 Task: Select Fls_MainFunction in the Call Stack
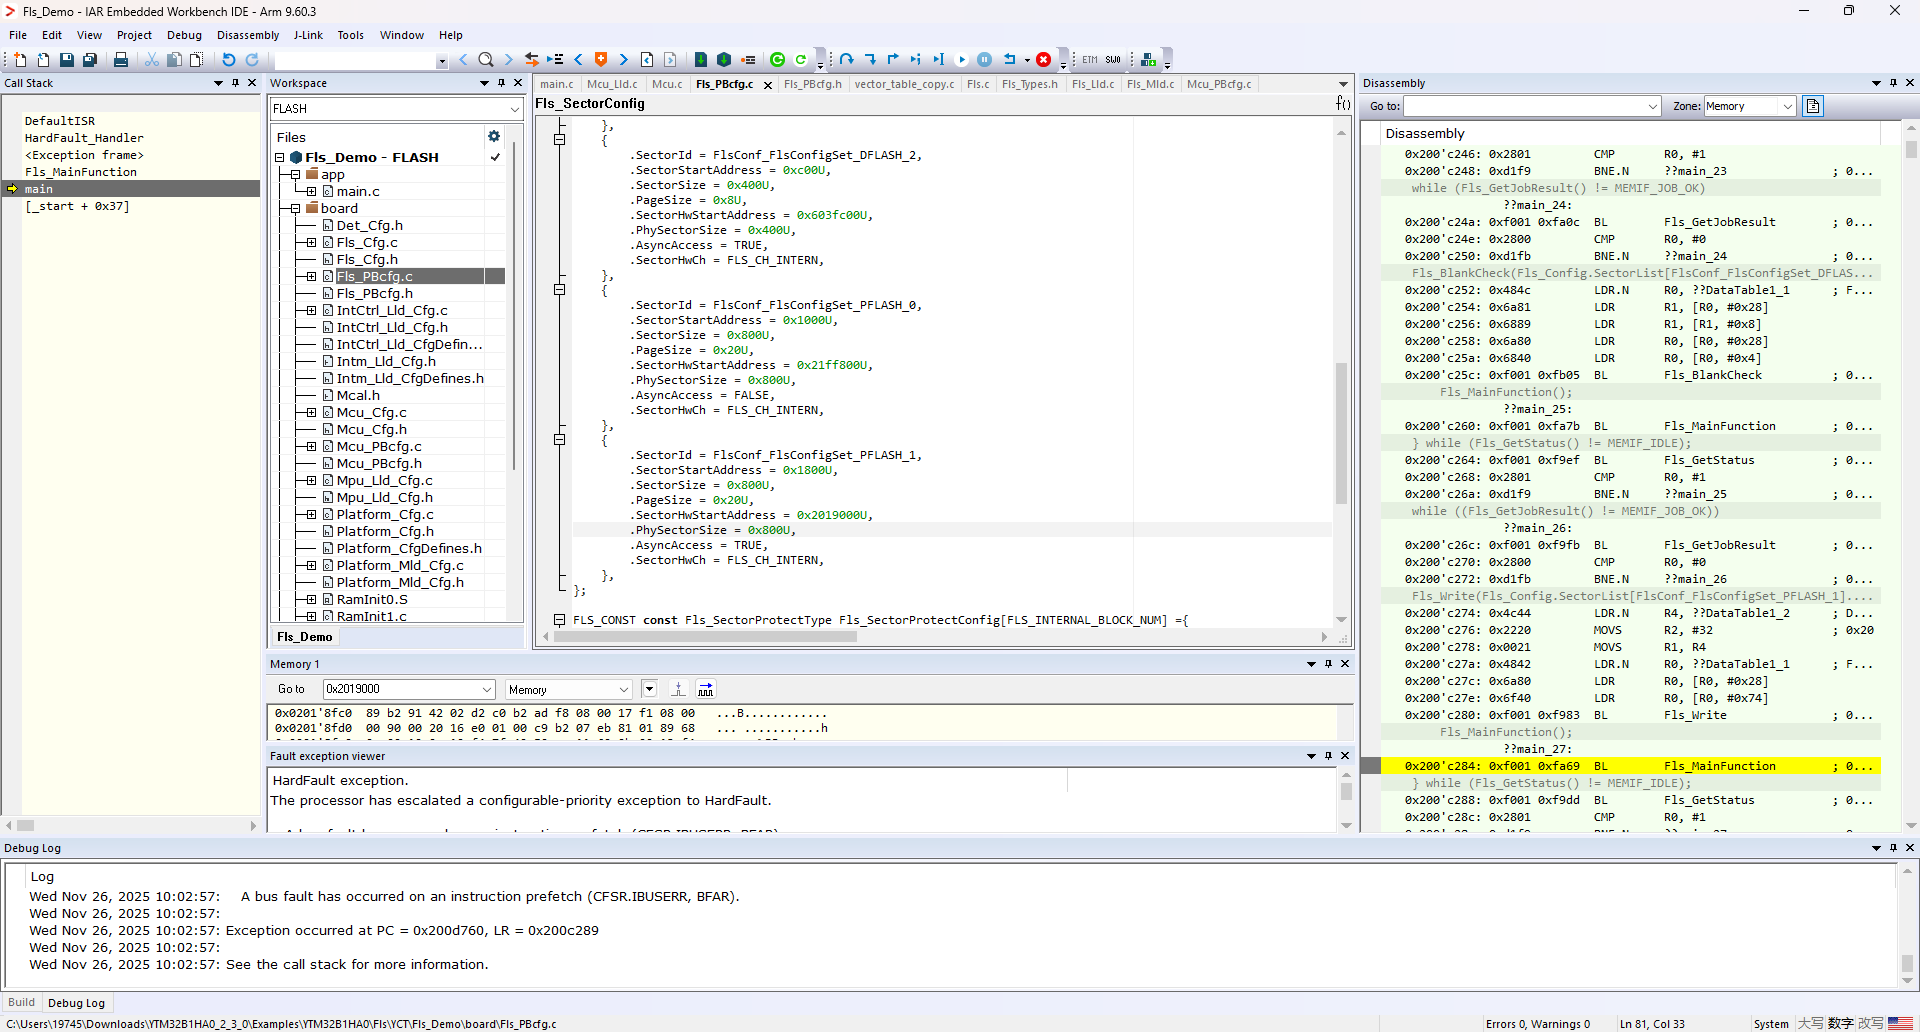click(80, 172)
